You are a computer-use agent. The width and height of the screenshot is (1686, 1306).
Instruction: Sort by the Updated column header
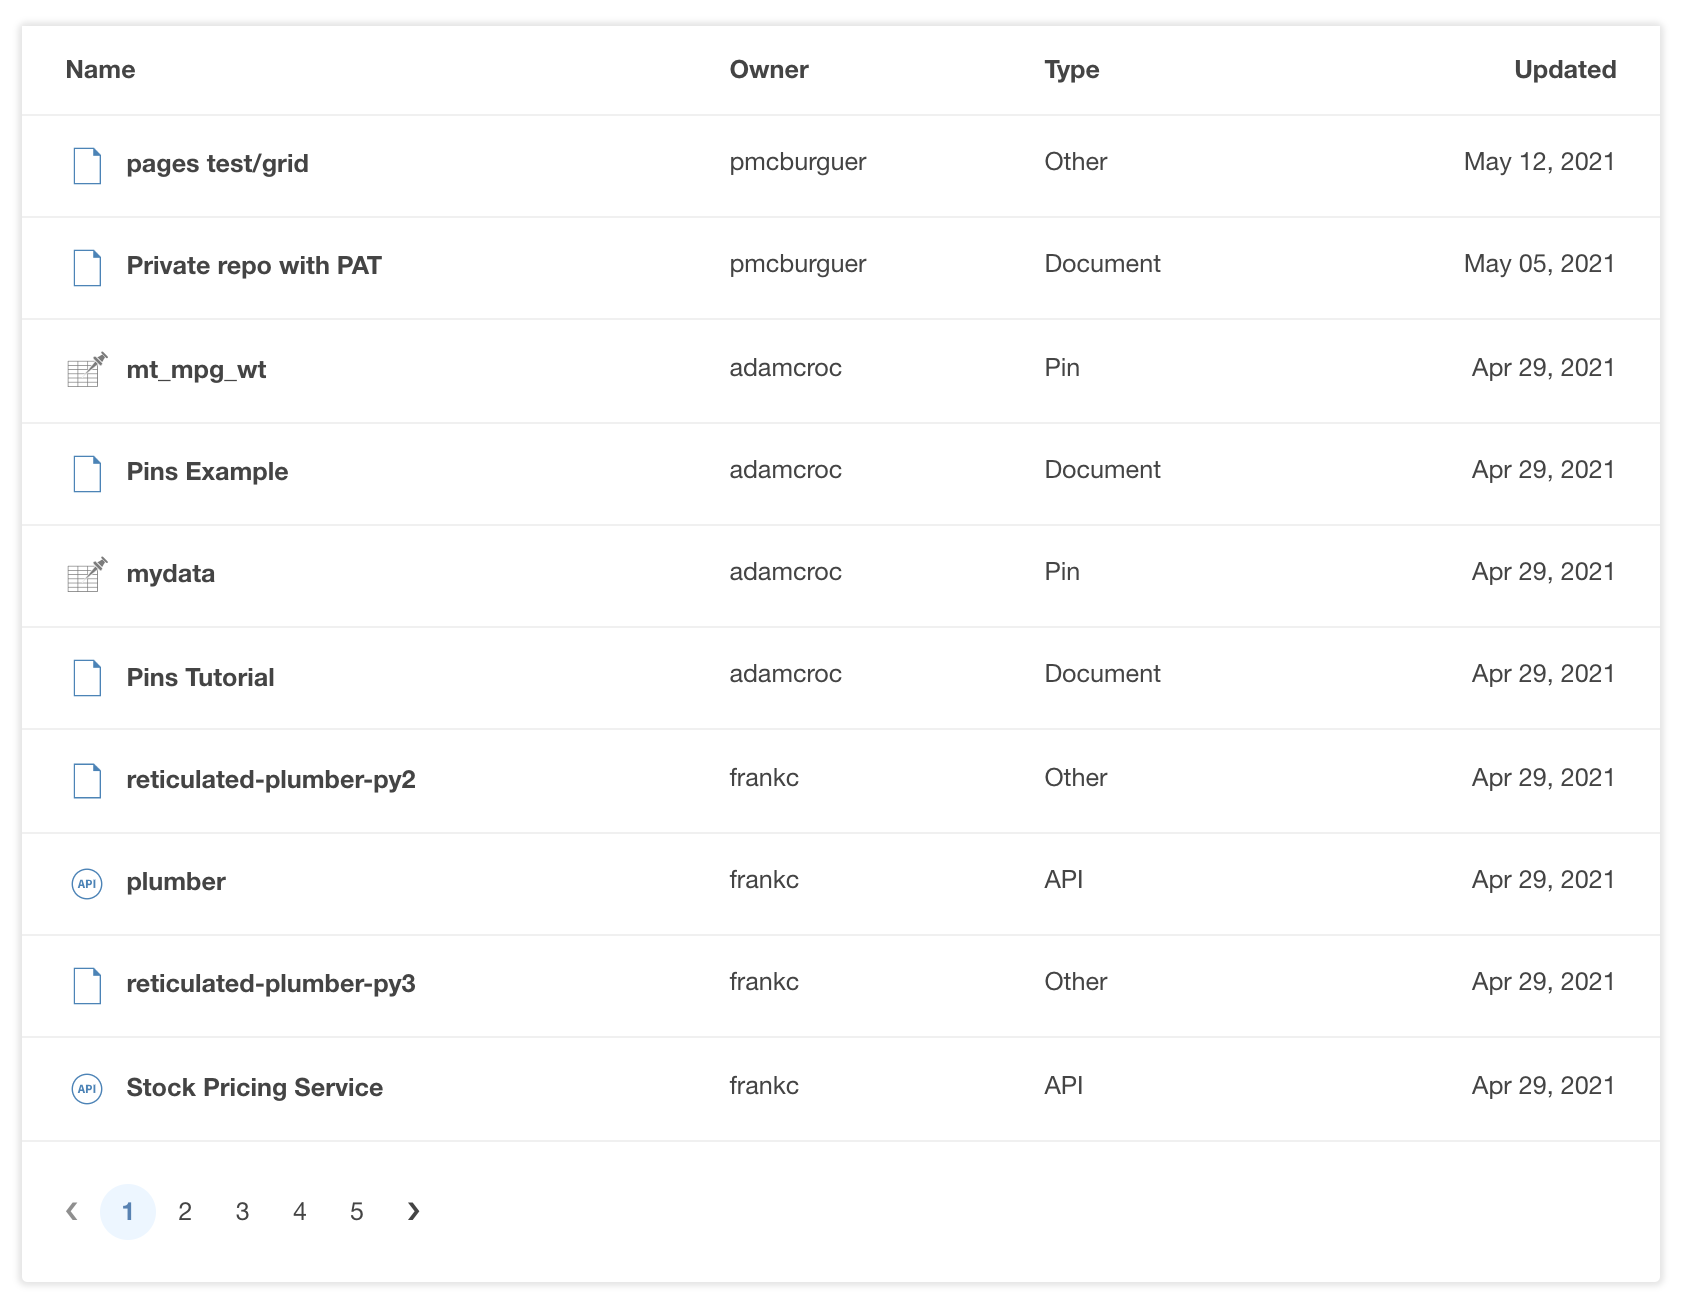[1564, 69]
